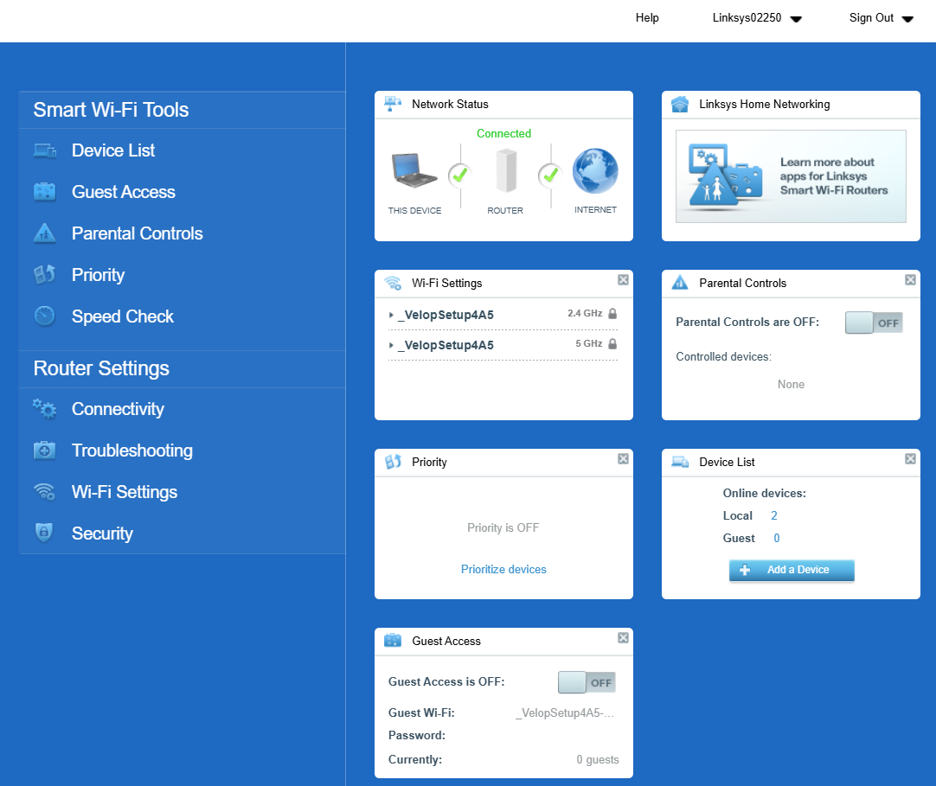Open Troubleshooting in Router Settings
Image resolution: width=936 pixels, height=786 pixels.
pyautogui.click(x=132, y=451)
